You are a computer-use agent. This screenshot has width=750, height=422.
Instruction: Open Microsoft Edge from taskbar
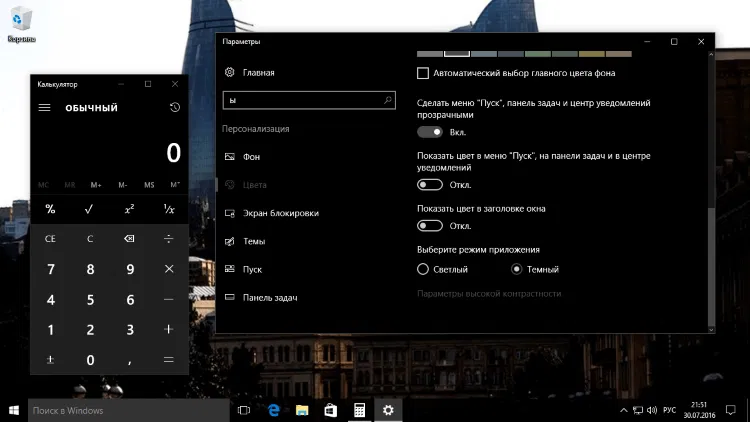(272, 410)
